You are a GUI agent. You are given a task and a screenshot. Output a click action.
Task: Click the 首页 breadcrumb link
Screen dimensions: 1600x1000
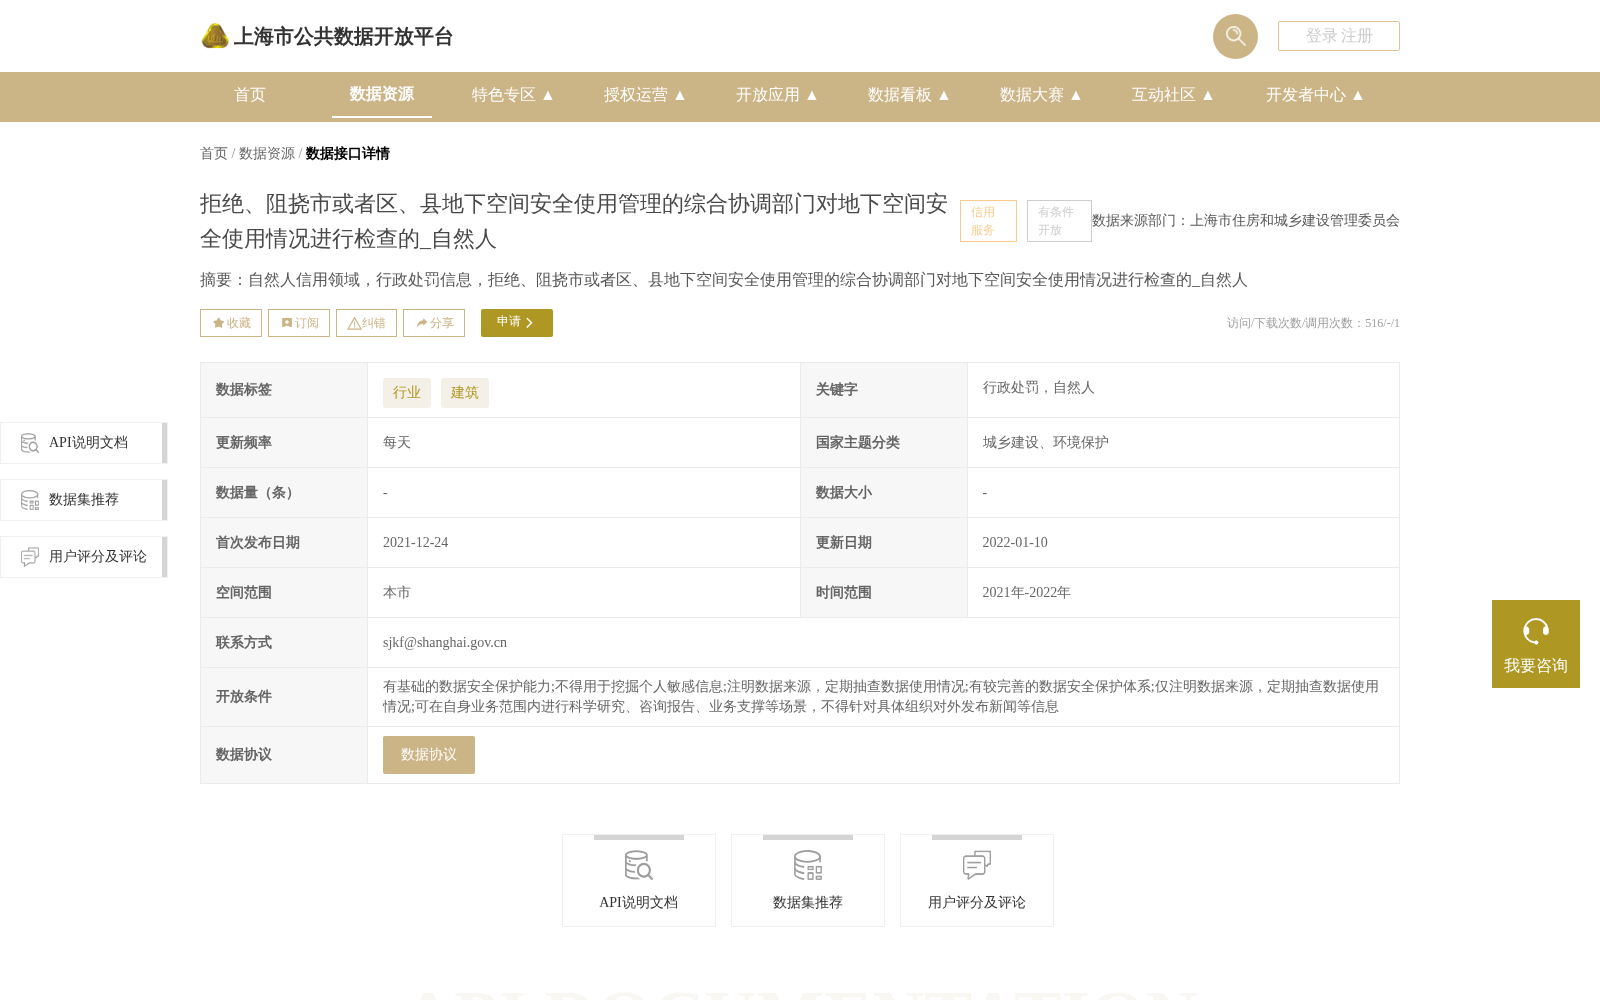(214, 153)
